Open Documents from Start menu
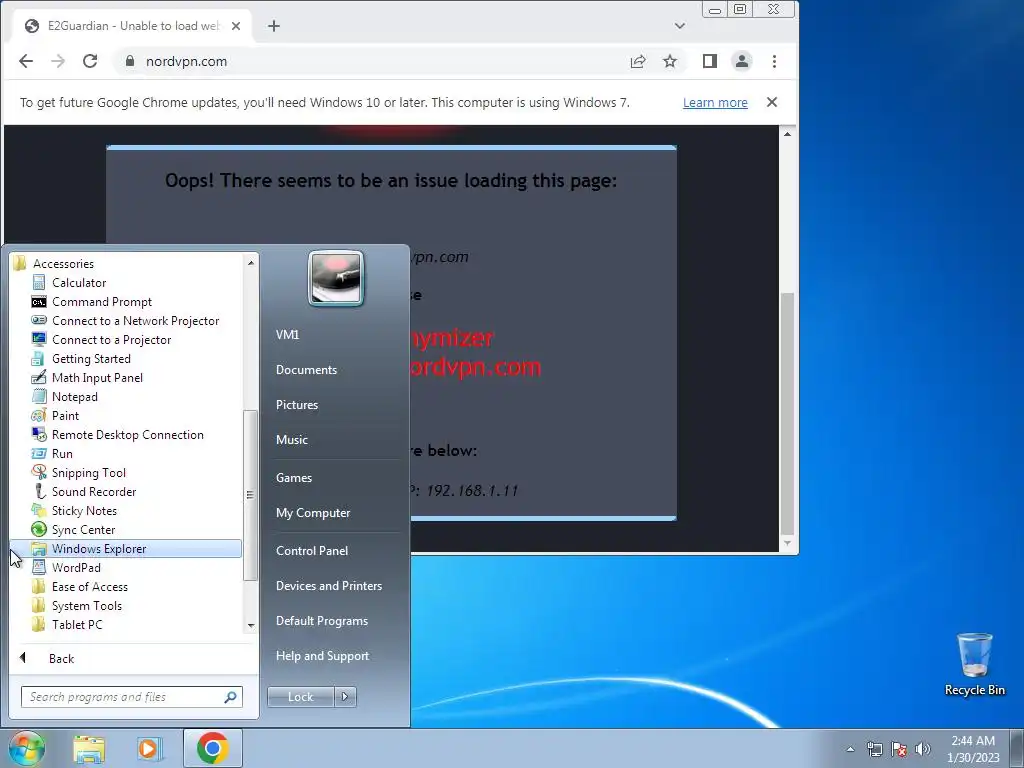The width and height of the screenshot is (1024, 768). point(306,370)
